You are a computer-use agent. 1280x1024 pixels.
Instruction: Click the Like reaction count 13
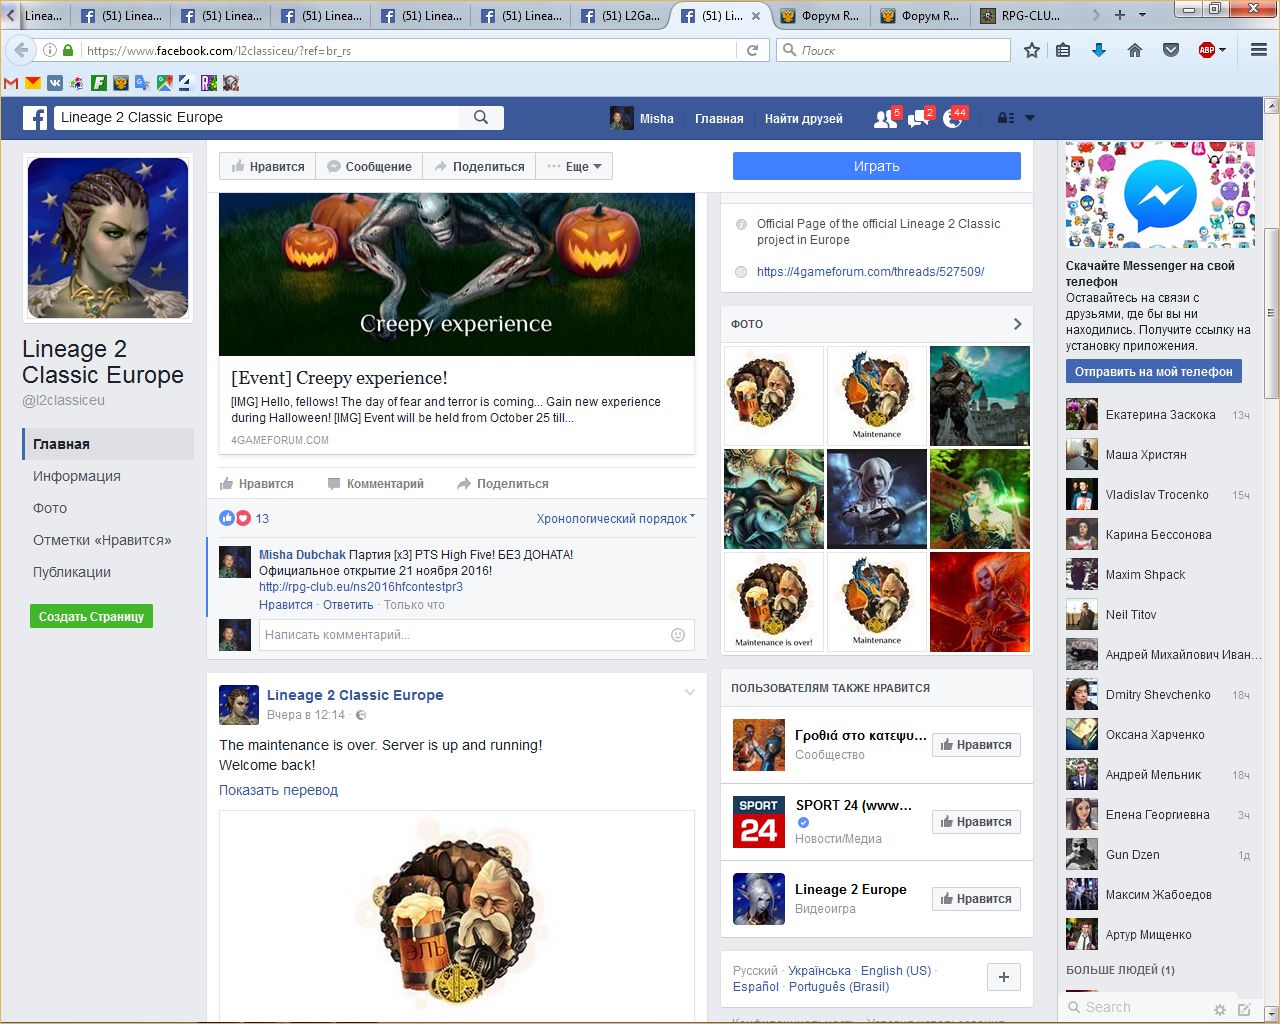click(262, 518)
